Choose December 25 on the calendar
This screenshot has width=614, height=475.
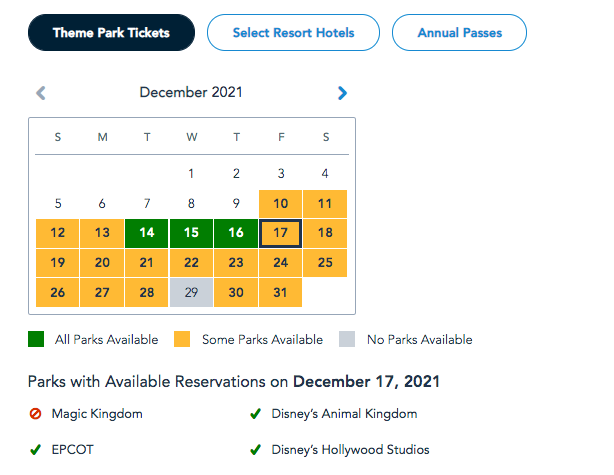pyautogui.click(x=325, y=263)
